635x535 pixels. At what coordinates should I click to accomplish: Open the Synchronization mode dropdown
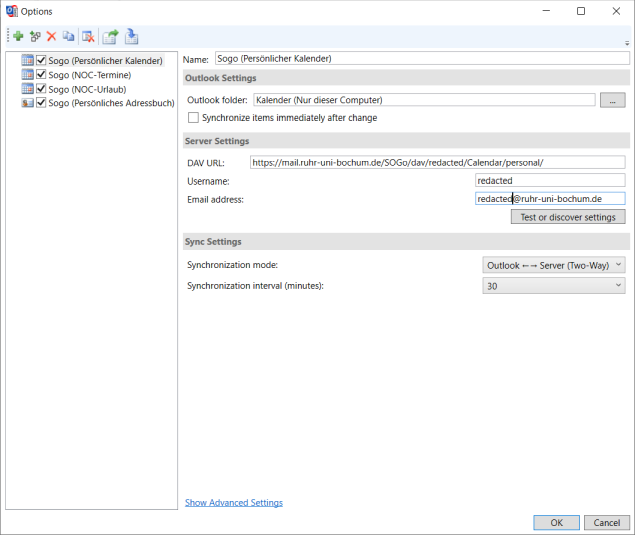[554, 265]
